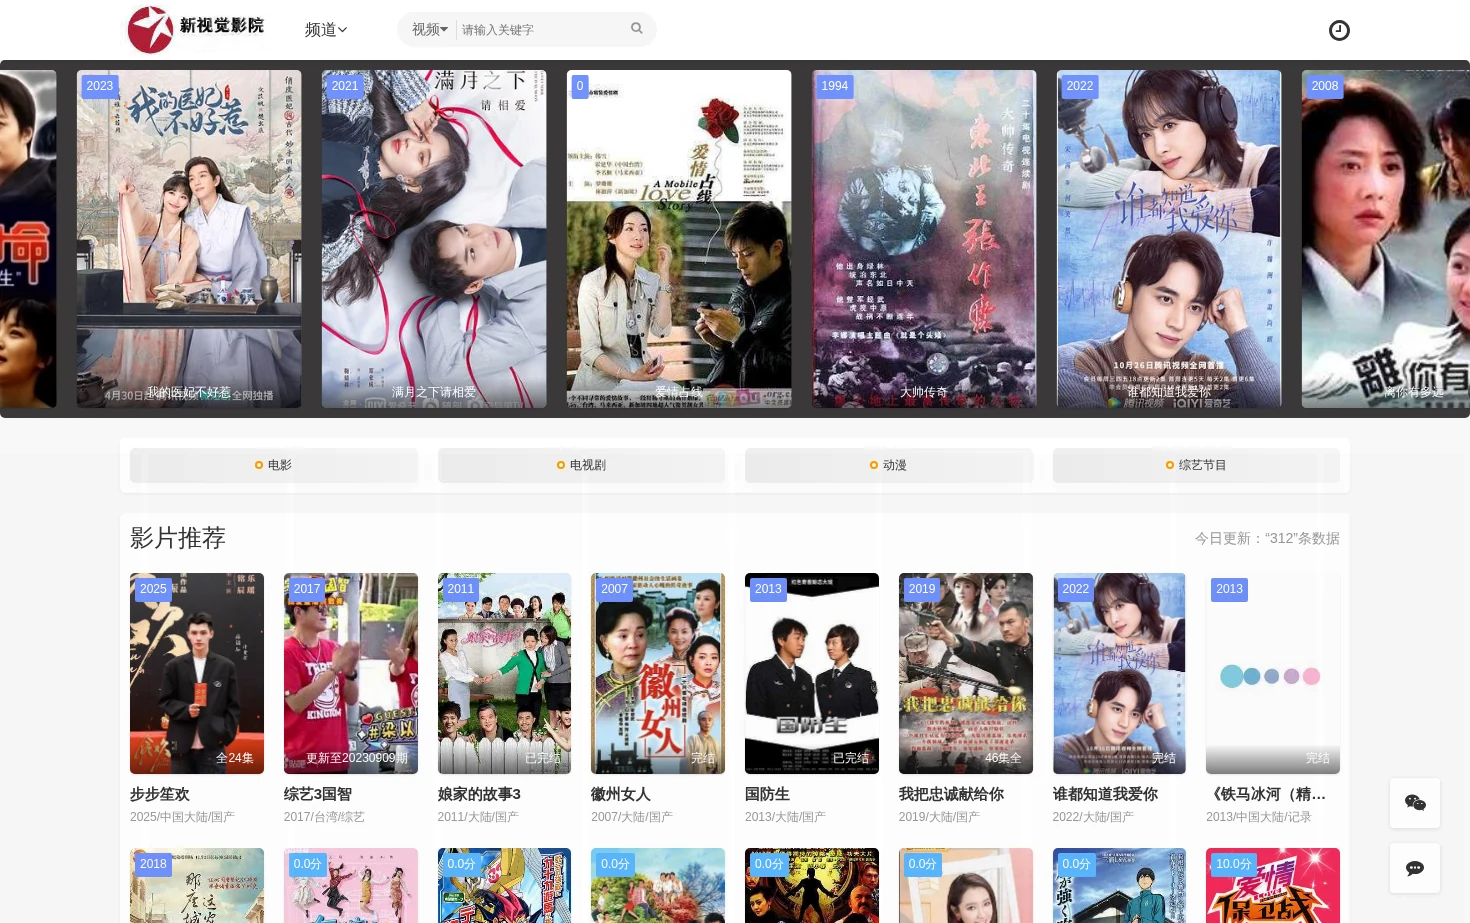
Task: Open the watch history clock icon
Action: point(1339,31)
